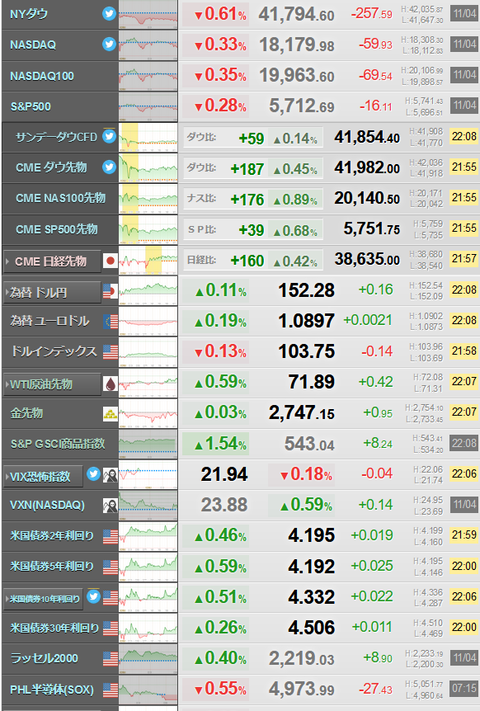Click Twitter icon on 米国債券10年利回り row
480x711 pixels.
click(x=93, y=596)
